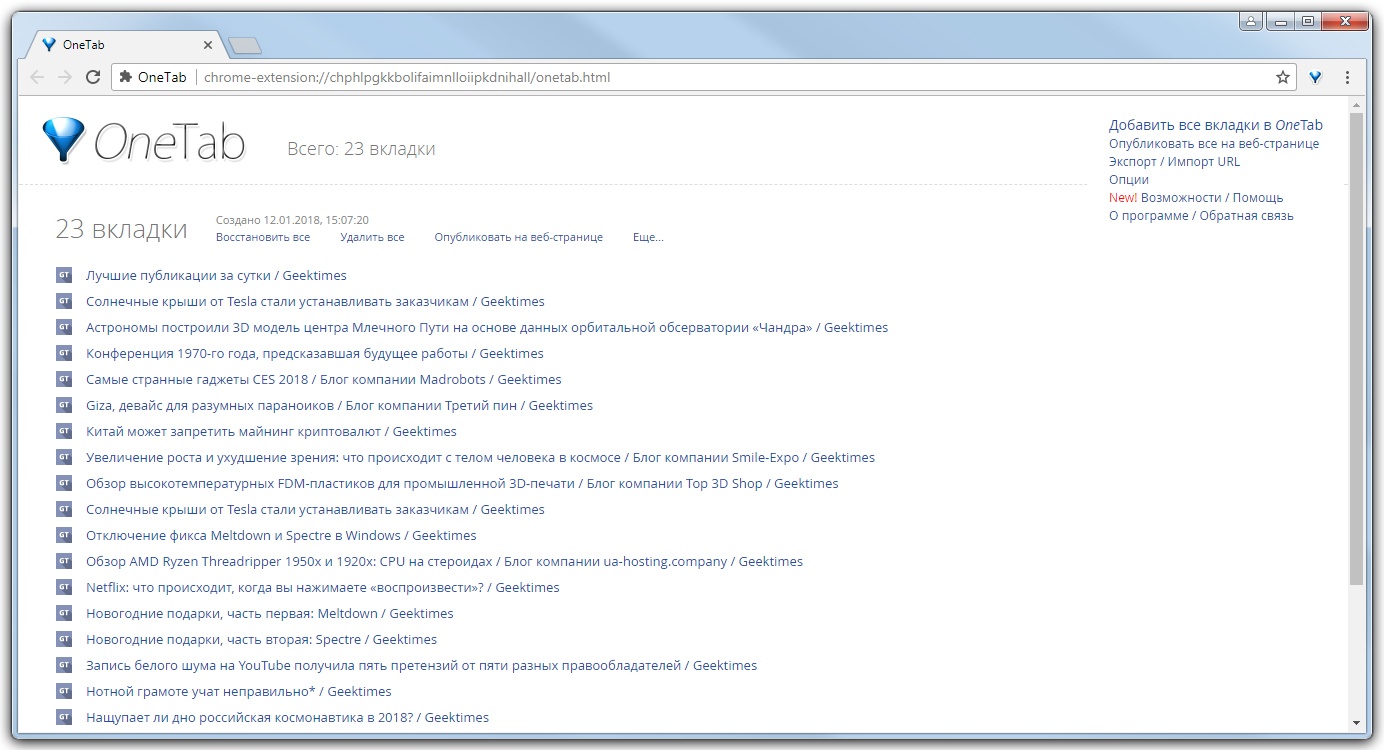Screen dimensions: 1384x750
Task: Open "Нащупает ли дно российская космонавтика" link
Action: (x=287, y=717)
